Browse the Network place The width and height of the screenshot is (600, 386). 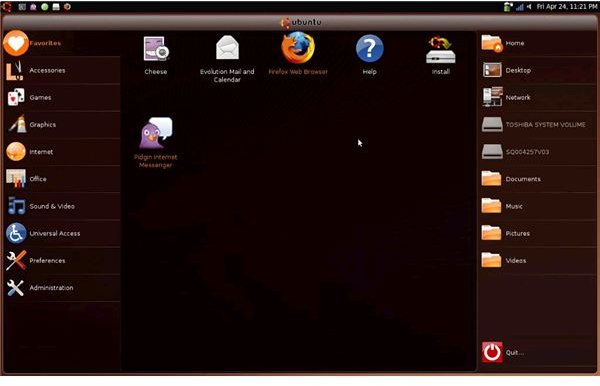tap(538, 98)
